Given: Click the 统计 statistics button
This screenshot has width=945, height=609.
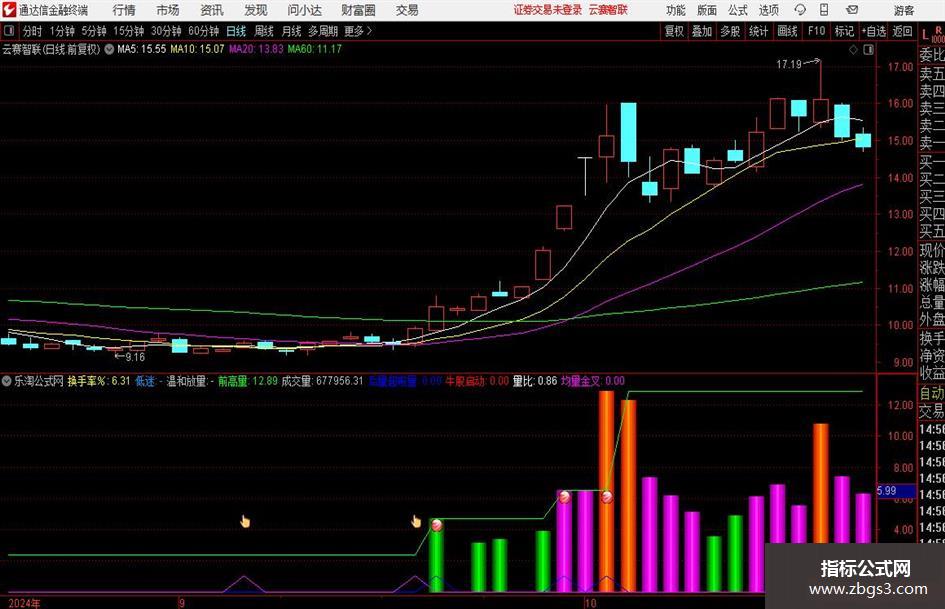Looking at the screenshot, I should pos(758,31).
